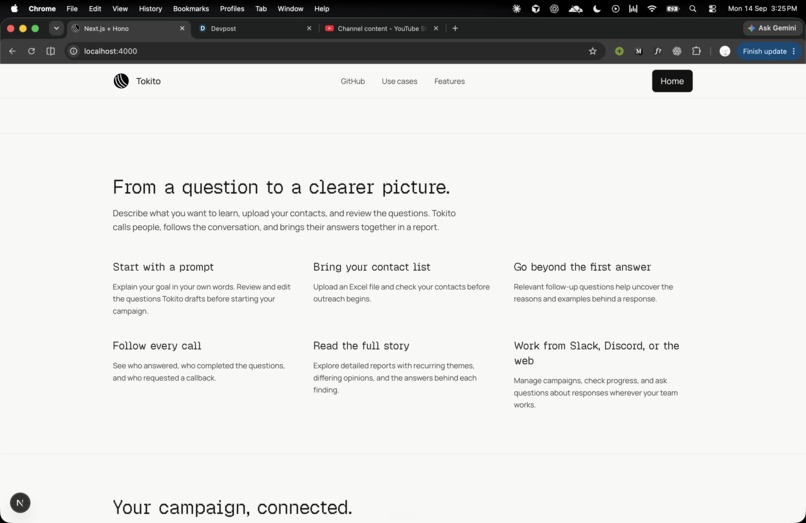Close the Devpost tab

(309, 28)
